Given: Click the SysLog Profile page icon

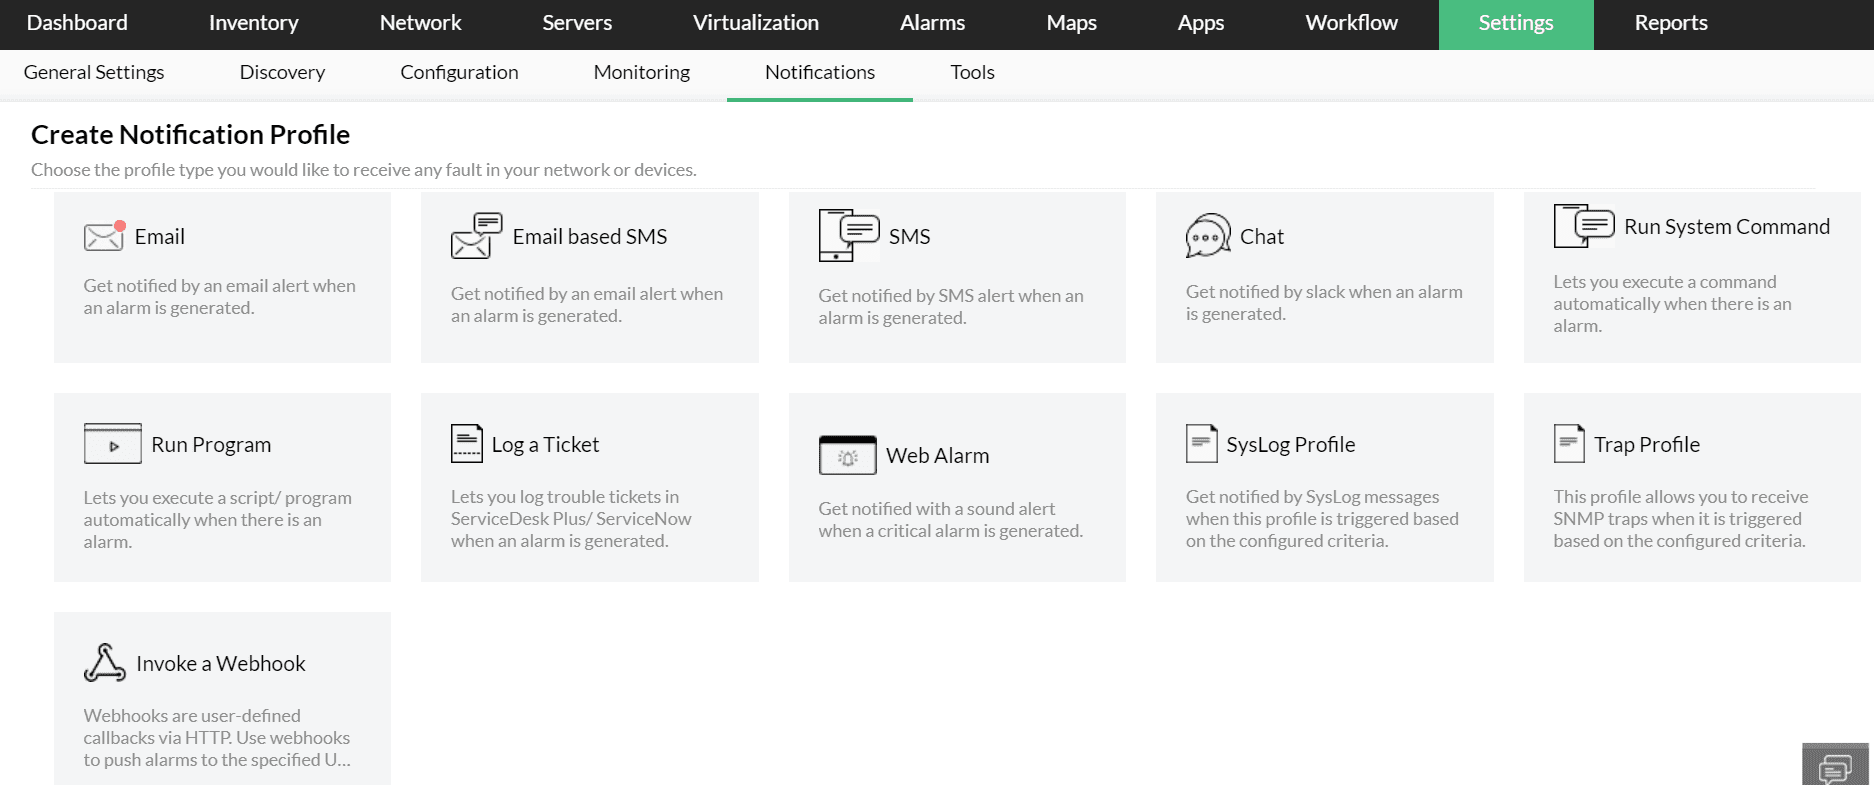Looking at the screenshot, I should click(1201, 444).
